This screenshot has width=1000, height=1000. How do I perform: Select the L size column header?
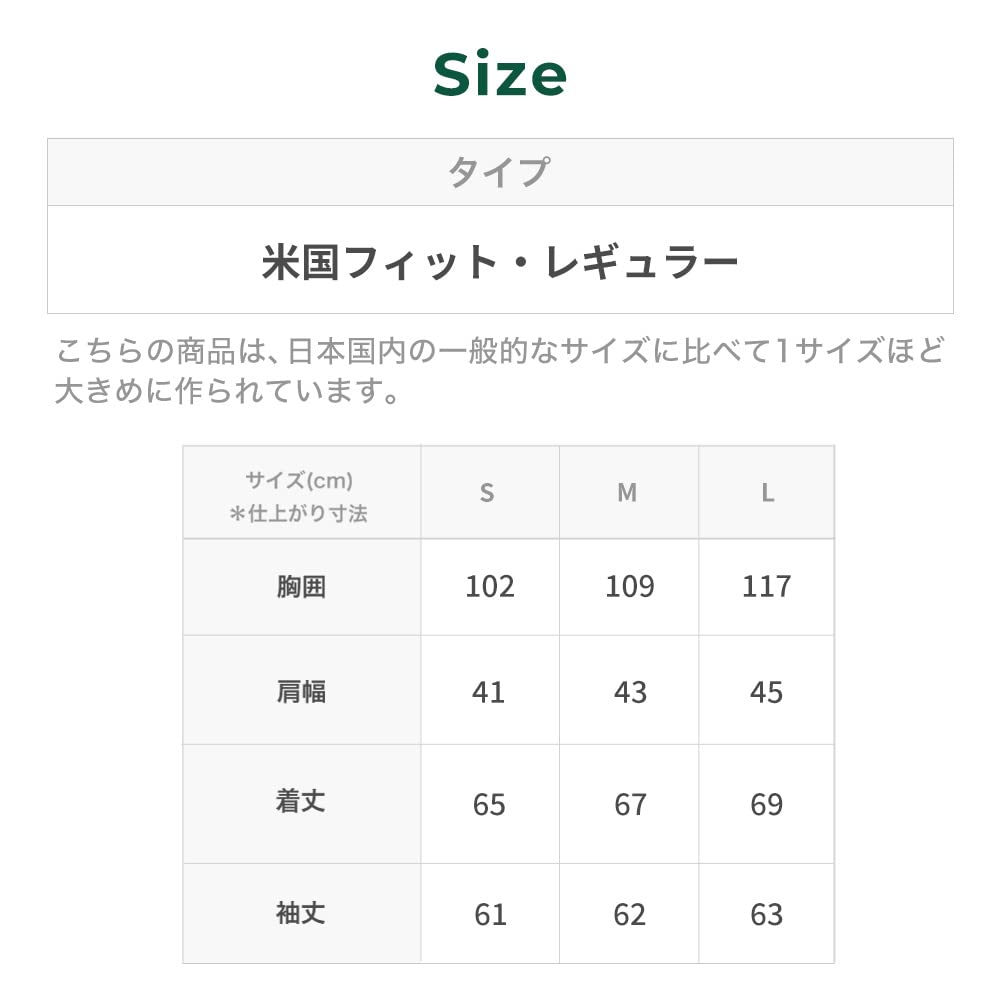click(x=767, y=493)
